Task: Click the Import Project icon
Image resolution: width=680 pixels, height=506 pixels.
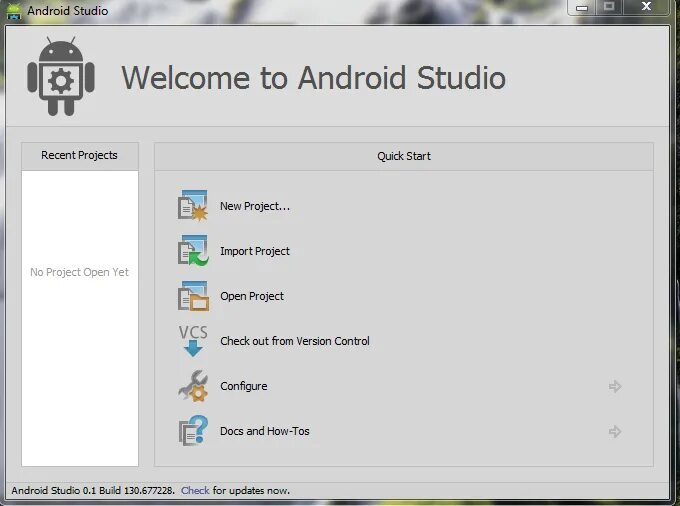Action: [193, 251]
